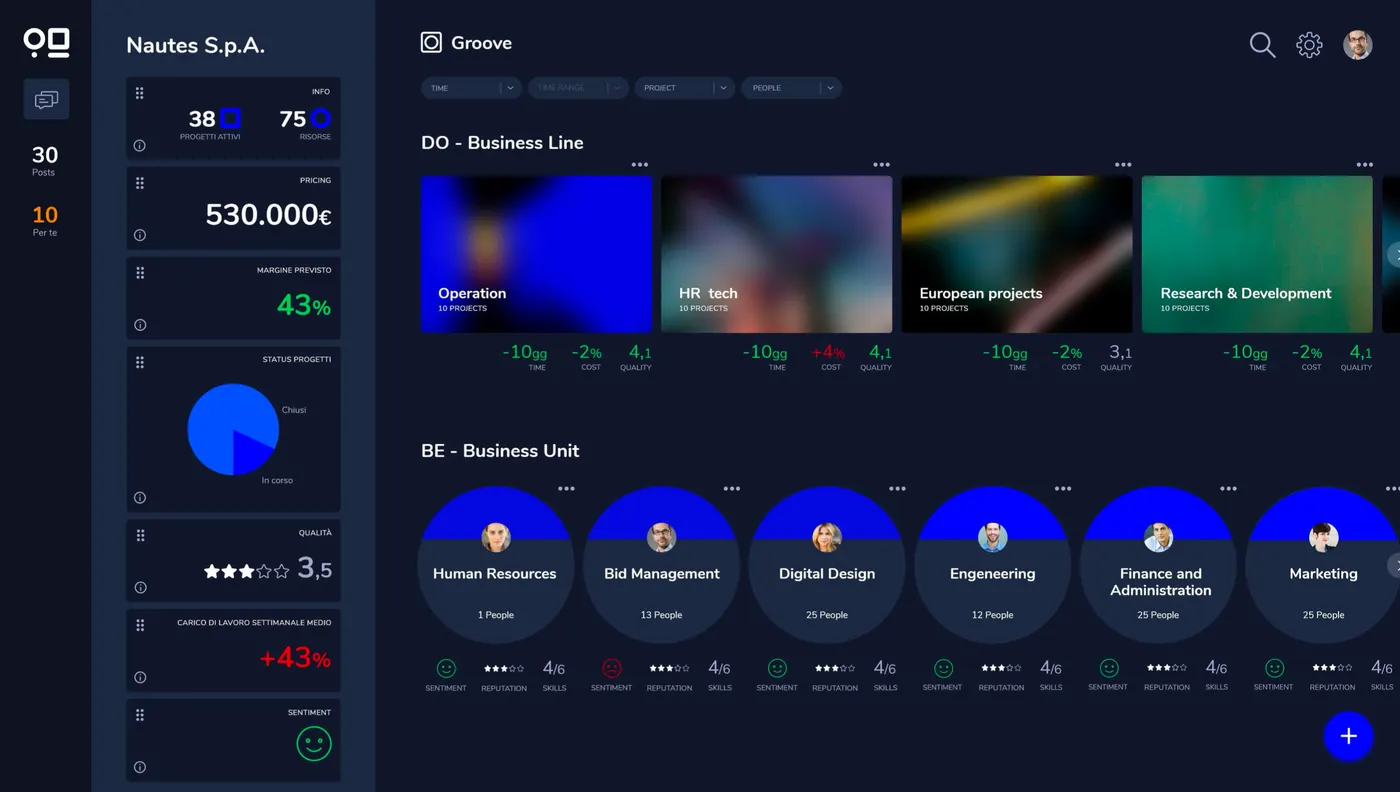
Task: Open the European projects card
Action: 1017,254
